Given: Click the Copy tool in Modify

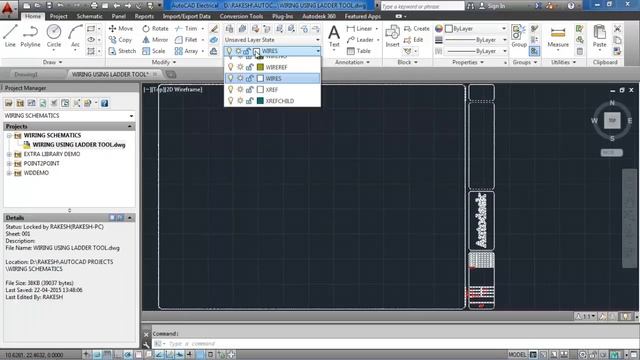Looking at the screenshot, I should click(120, 40).
